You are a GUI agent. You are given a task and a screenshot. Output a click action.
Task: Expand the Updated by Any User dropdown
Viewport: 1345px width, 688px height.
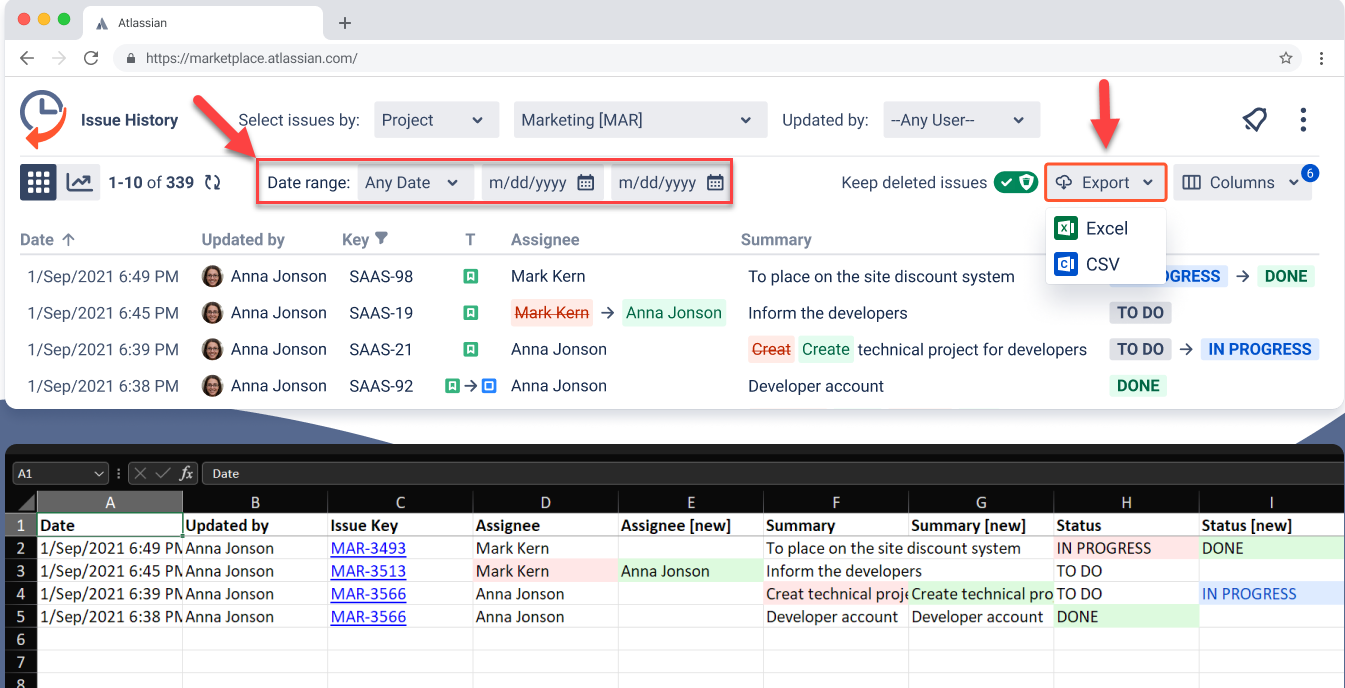(x=961, y=119)
